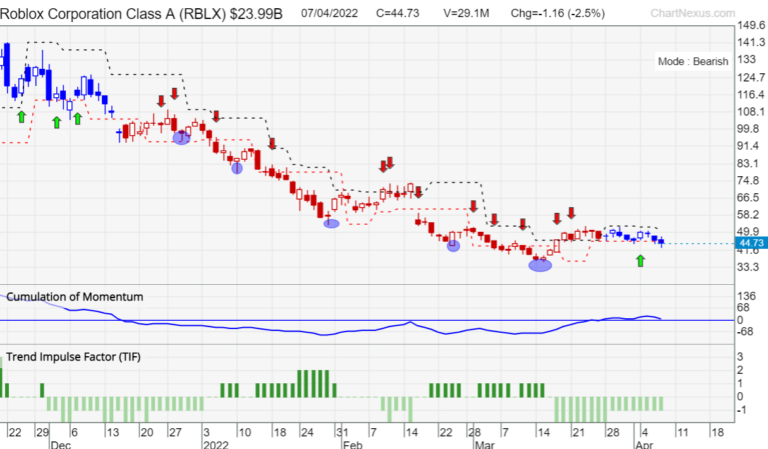Image resolution: width=768 pixels, height=449 pixels.
Task: Click the Mode : Bearish label
Action: point(693,61)
